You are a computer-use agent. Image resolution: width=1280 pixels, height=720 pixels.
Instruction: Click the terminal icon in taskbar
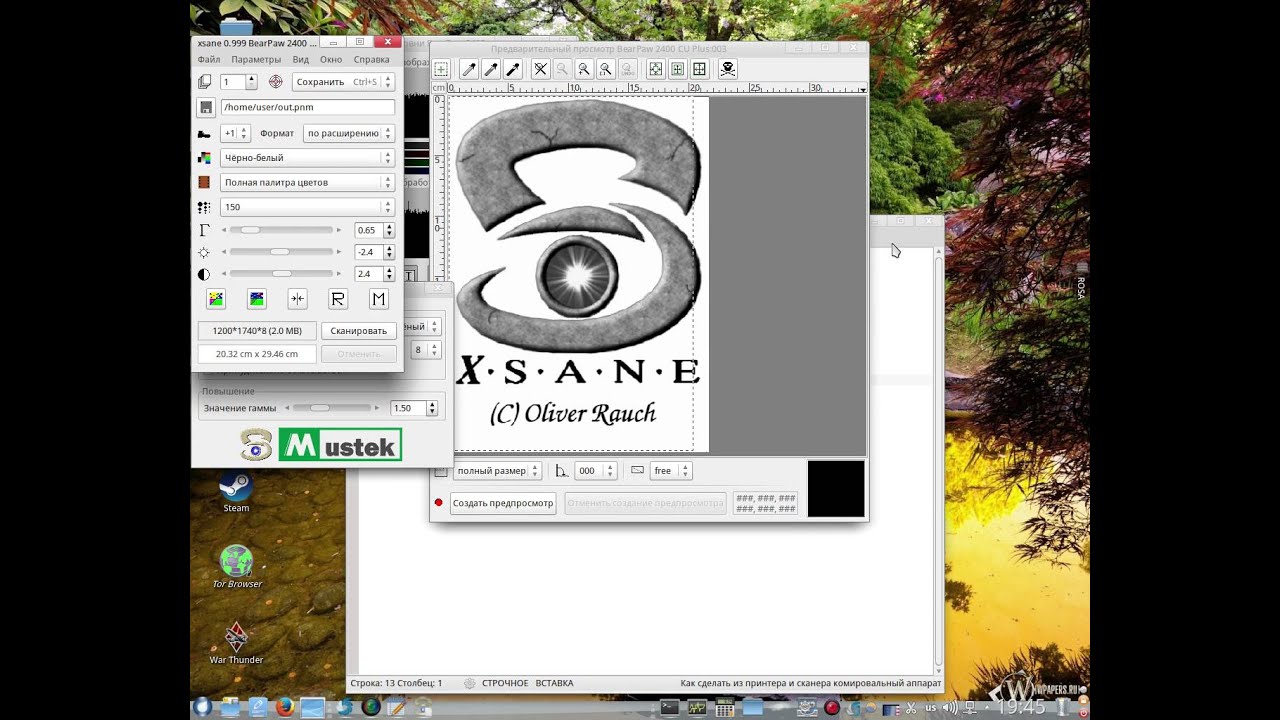(x=670, y=707)
